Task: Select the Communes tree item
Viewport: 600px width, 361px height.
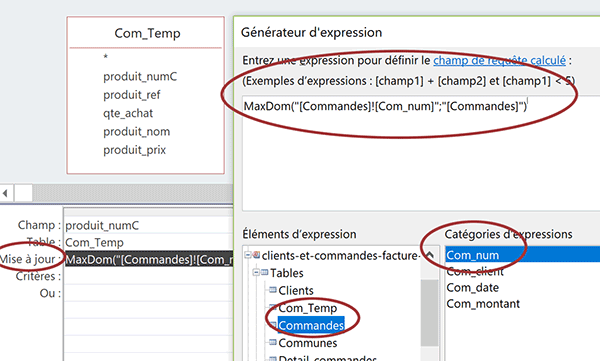Action: (308, 343)
